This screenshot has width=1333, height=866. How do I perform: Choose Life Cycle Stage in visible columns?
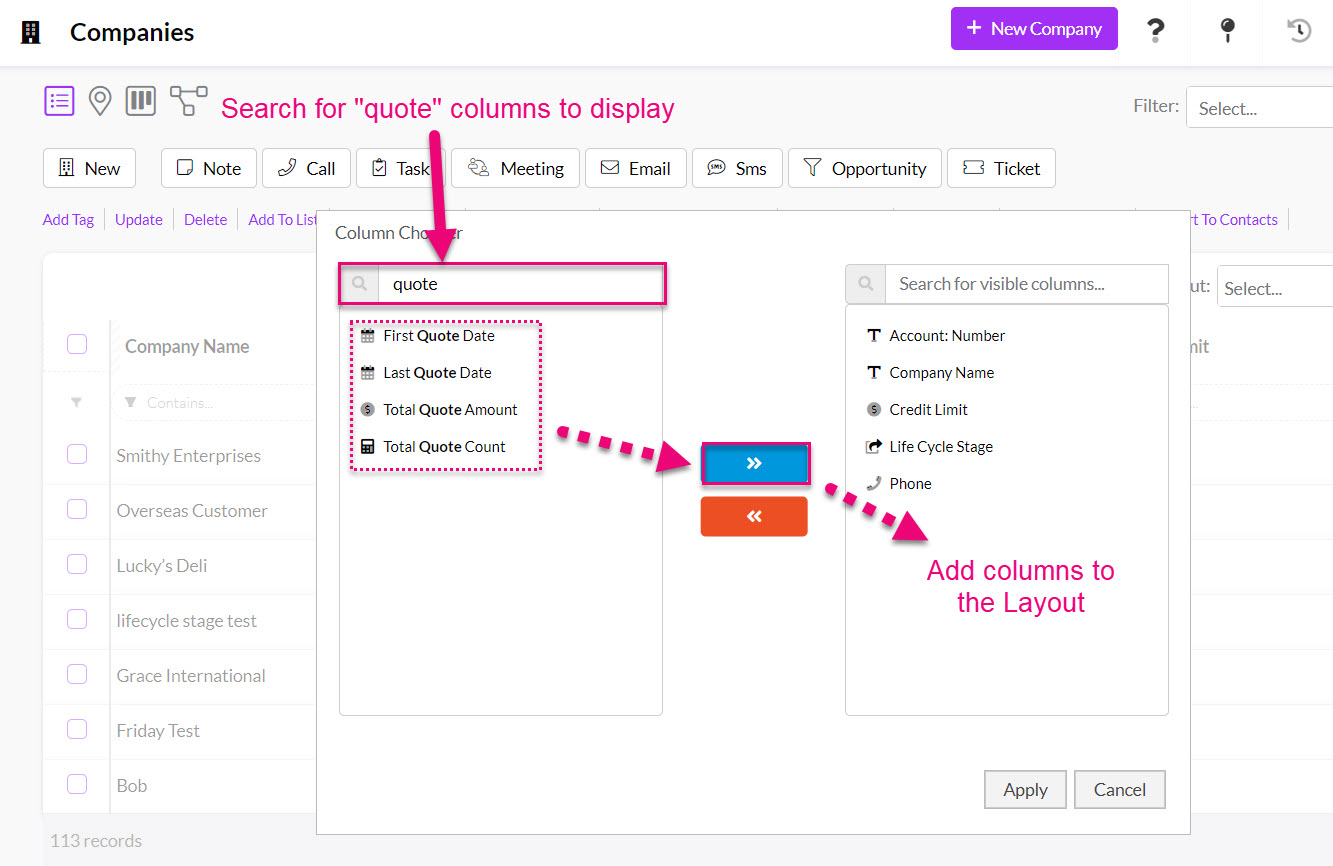click(940, 447)
